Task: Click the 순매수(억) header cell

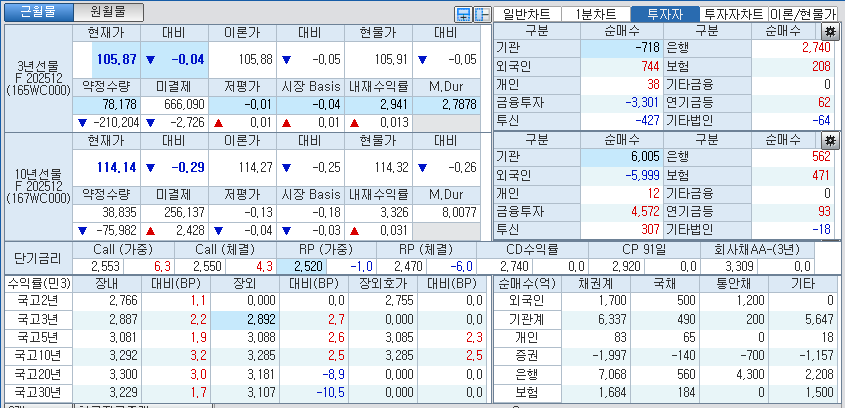Action: click(x=528, y=283)
